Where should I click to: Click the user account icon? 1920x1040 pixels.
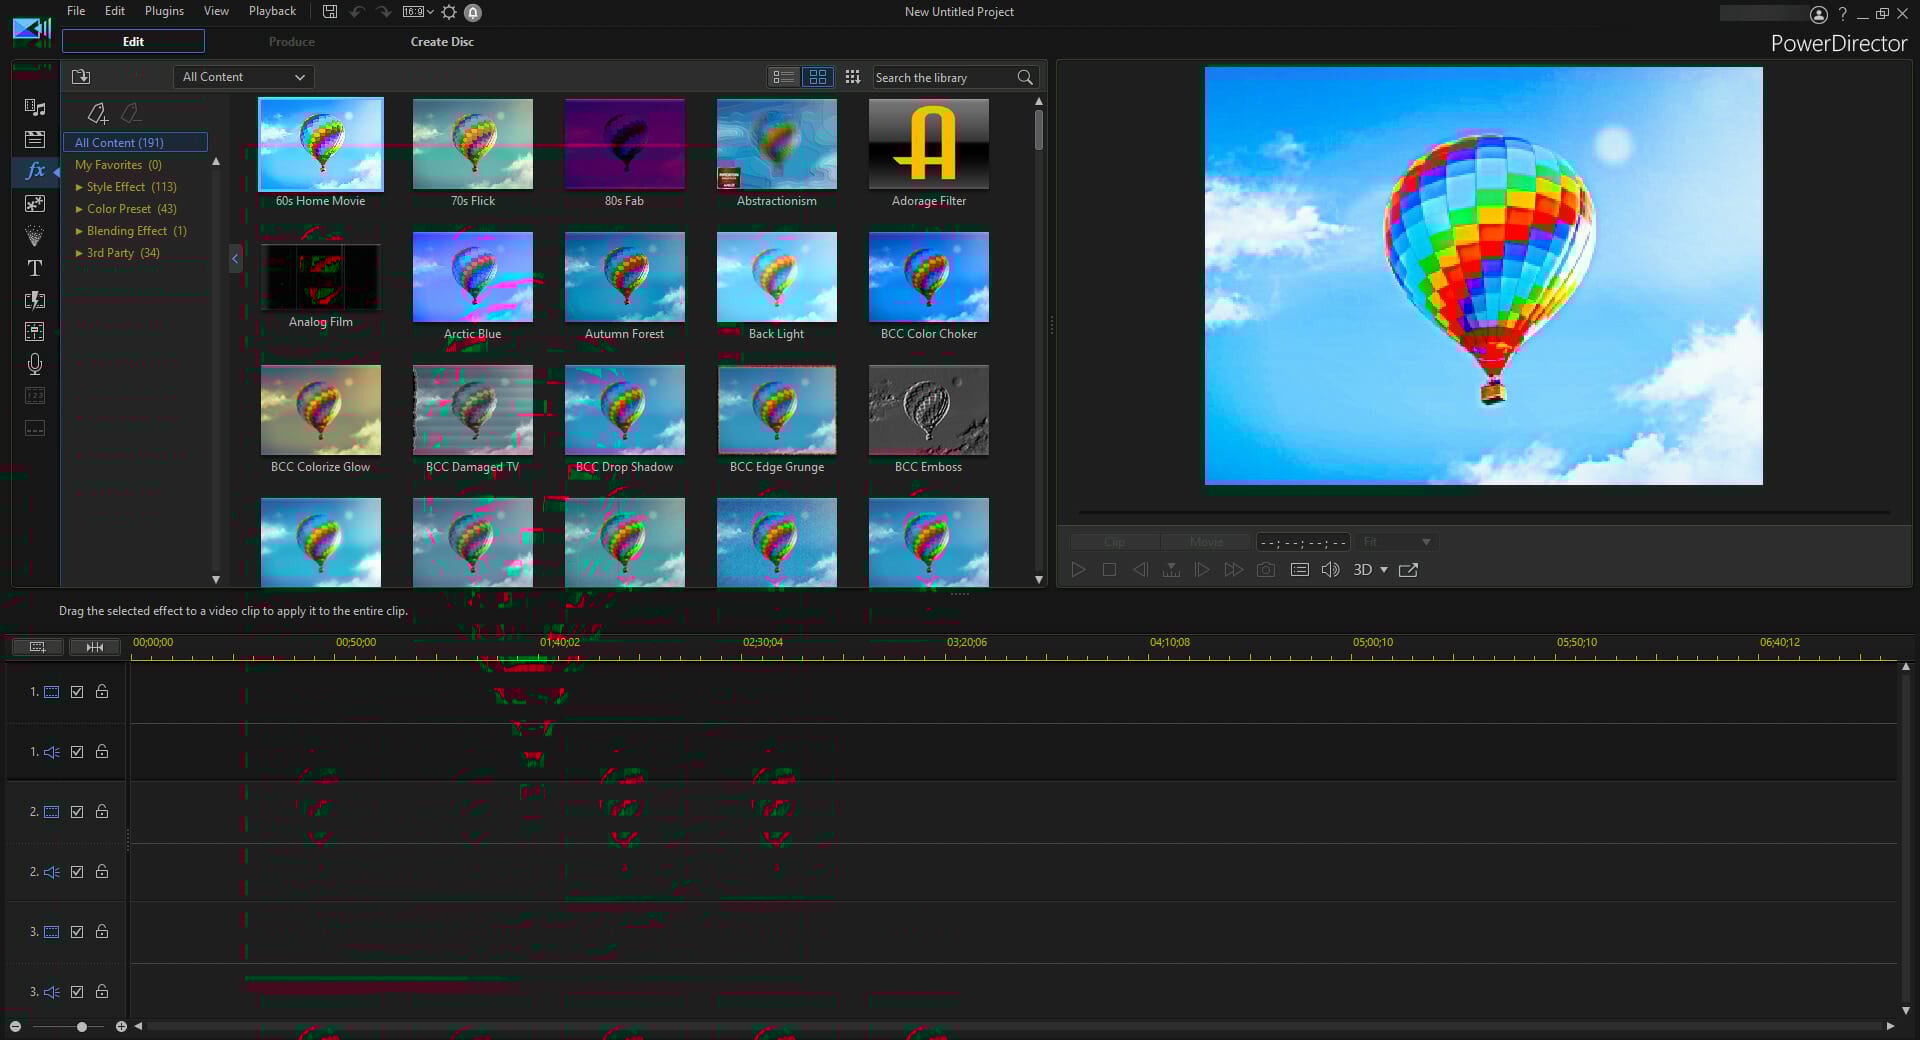click(x=1819, y=14)
